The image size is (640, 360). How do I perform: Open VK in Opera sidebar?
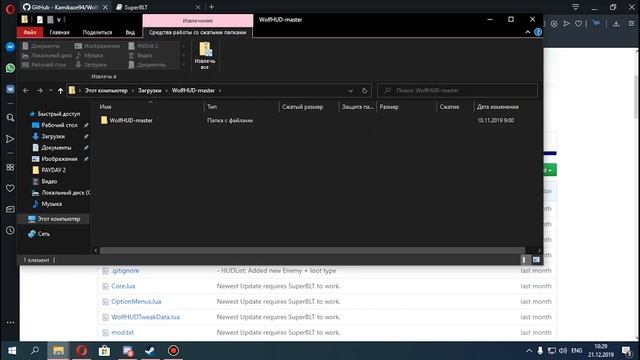(x=10, y=89)
